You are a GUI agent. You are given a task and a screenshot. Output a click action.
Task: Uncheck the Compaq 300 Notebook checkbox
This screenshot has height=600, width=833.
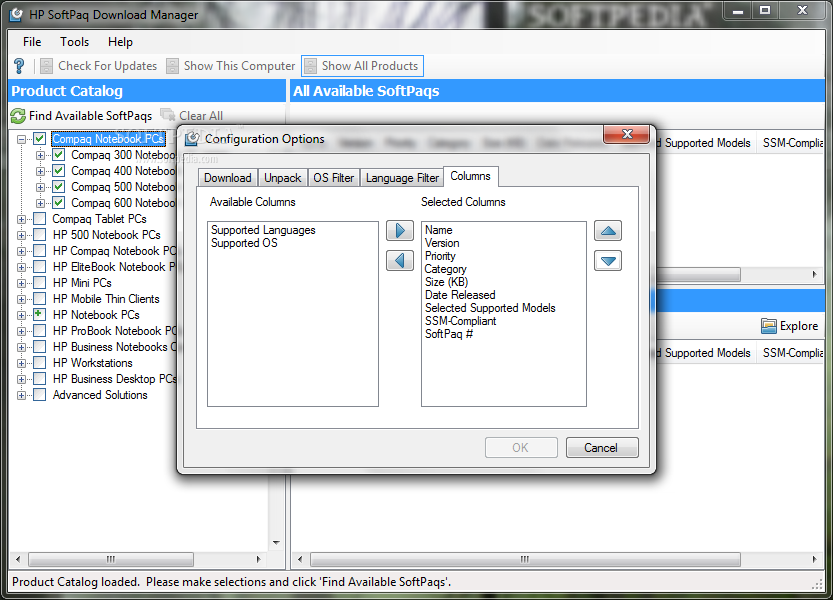(58, 155)
